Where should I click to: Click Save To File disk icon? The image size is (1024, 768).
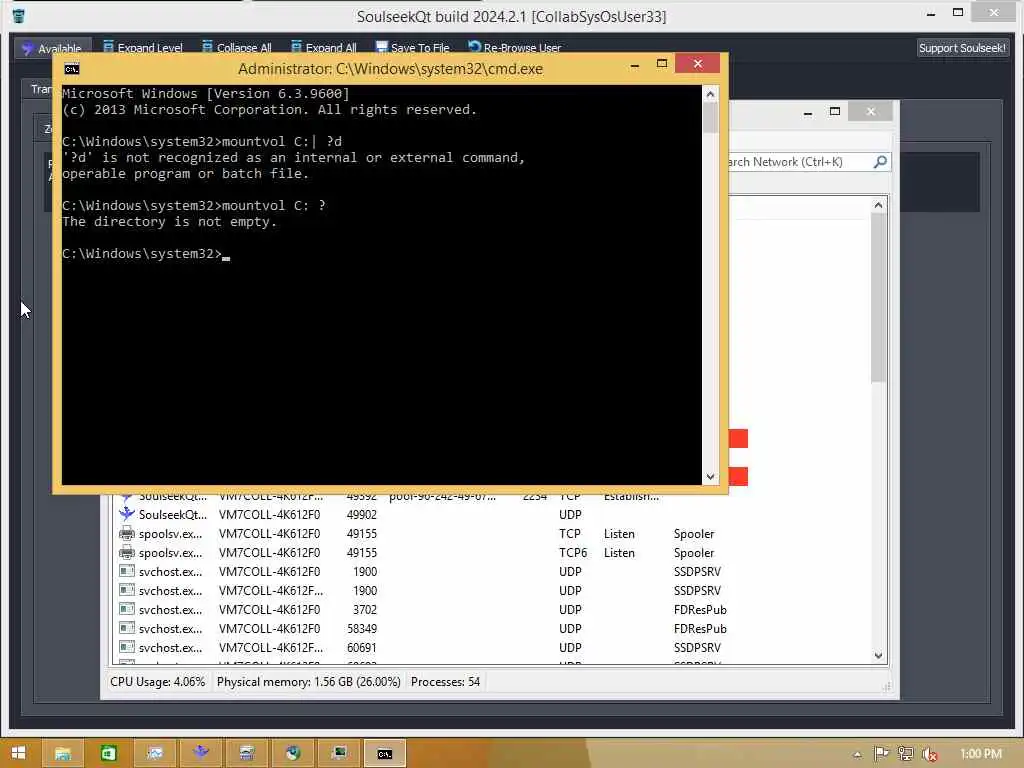381,46
